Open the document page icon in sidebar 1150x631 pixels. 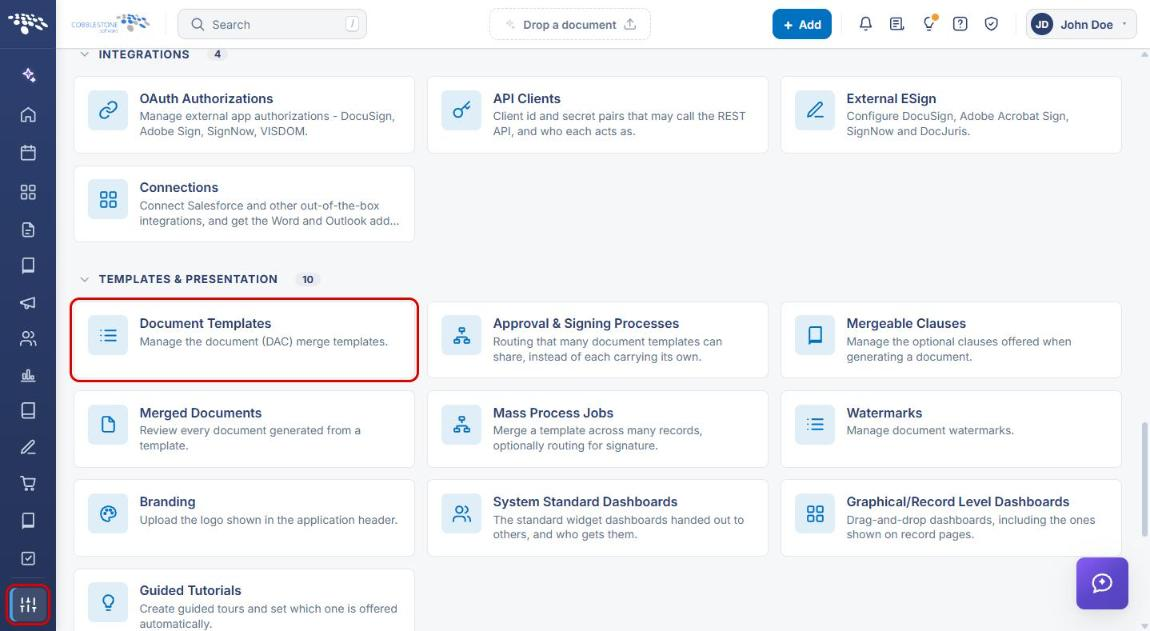tap(28, 230)
